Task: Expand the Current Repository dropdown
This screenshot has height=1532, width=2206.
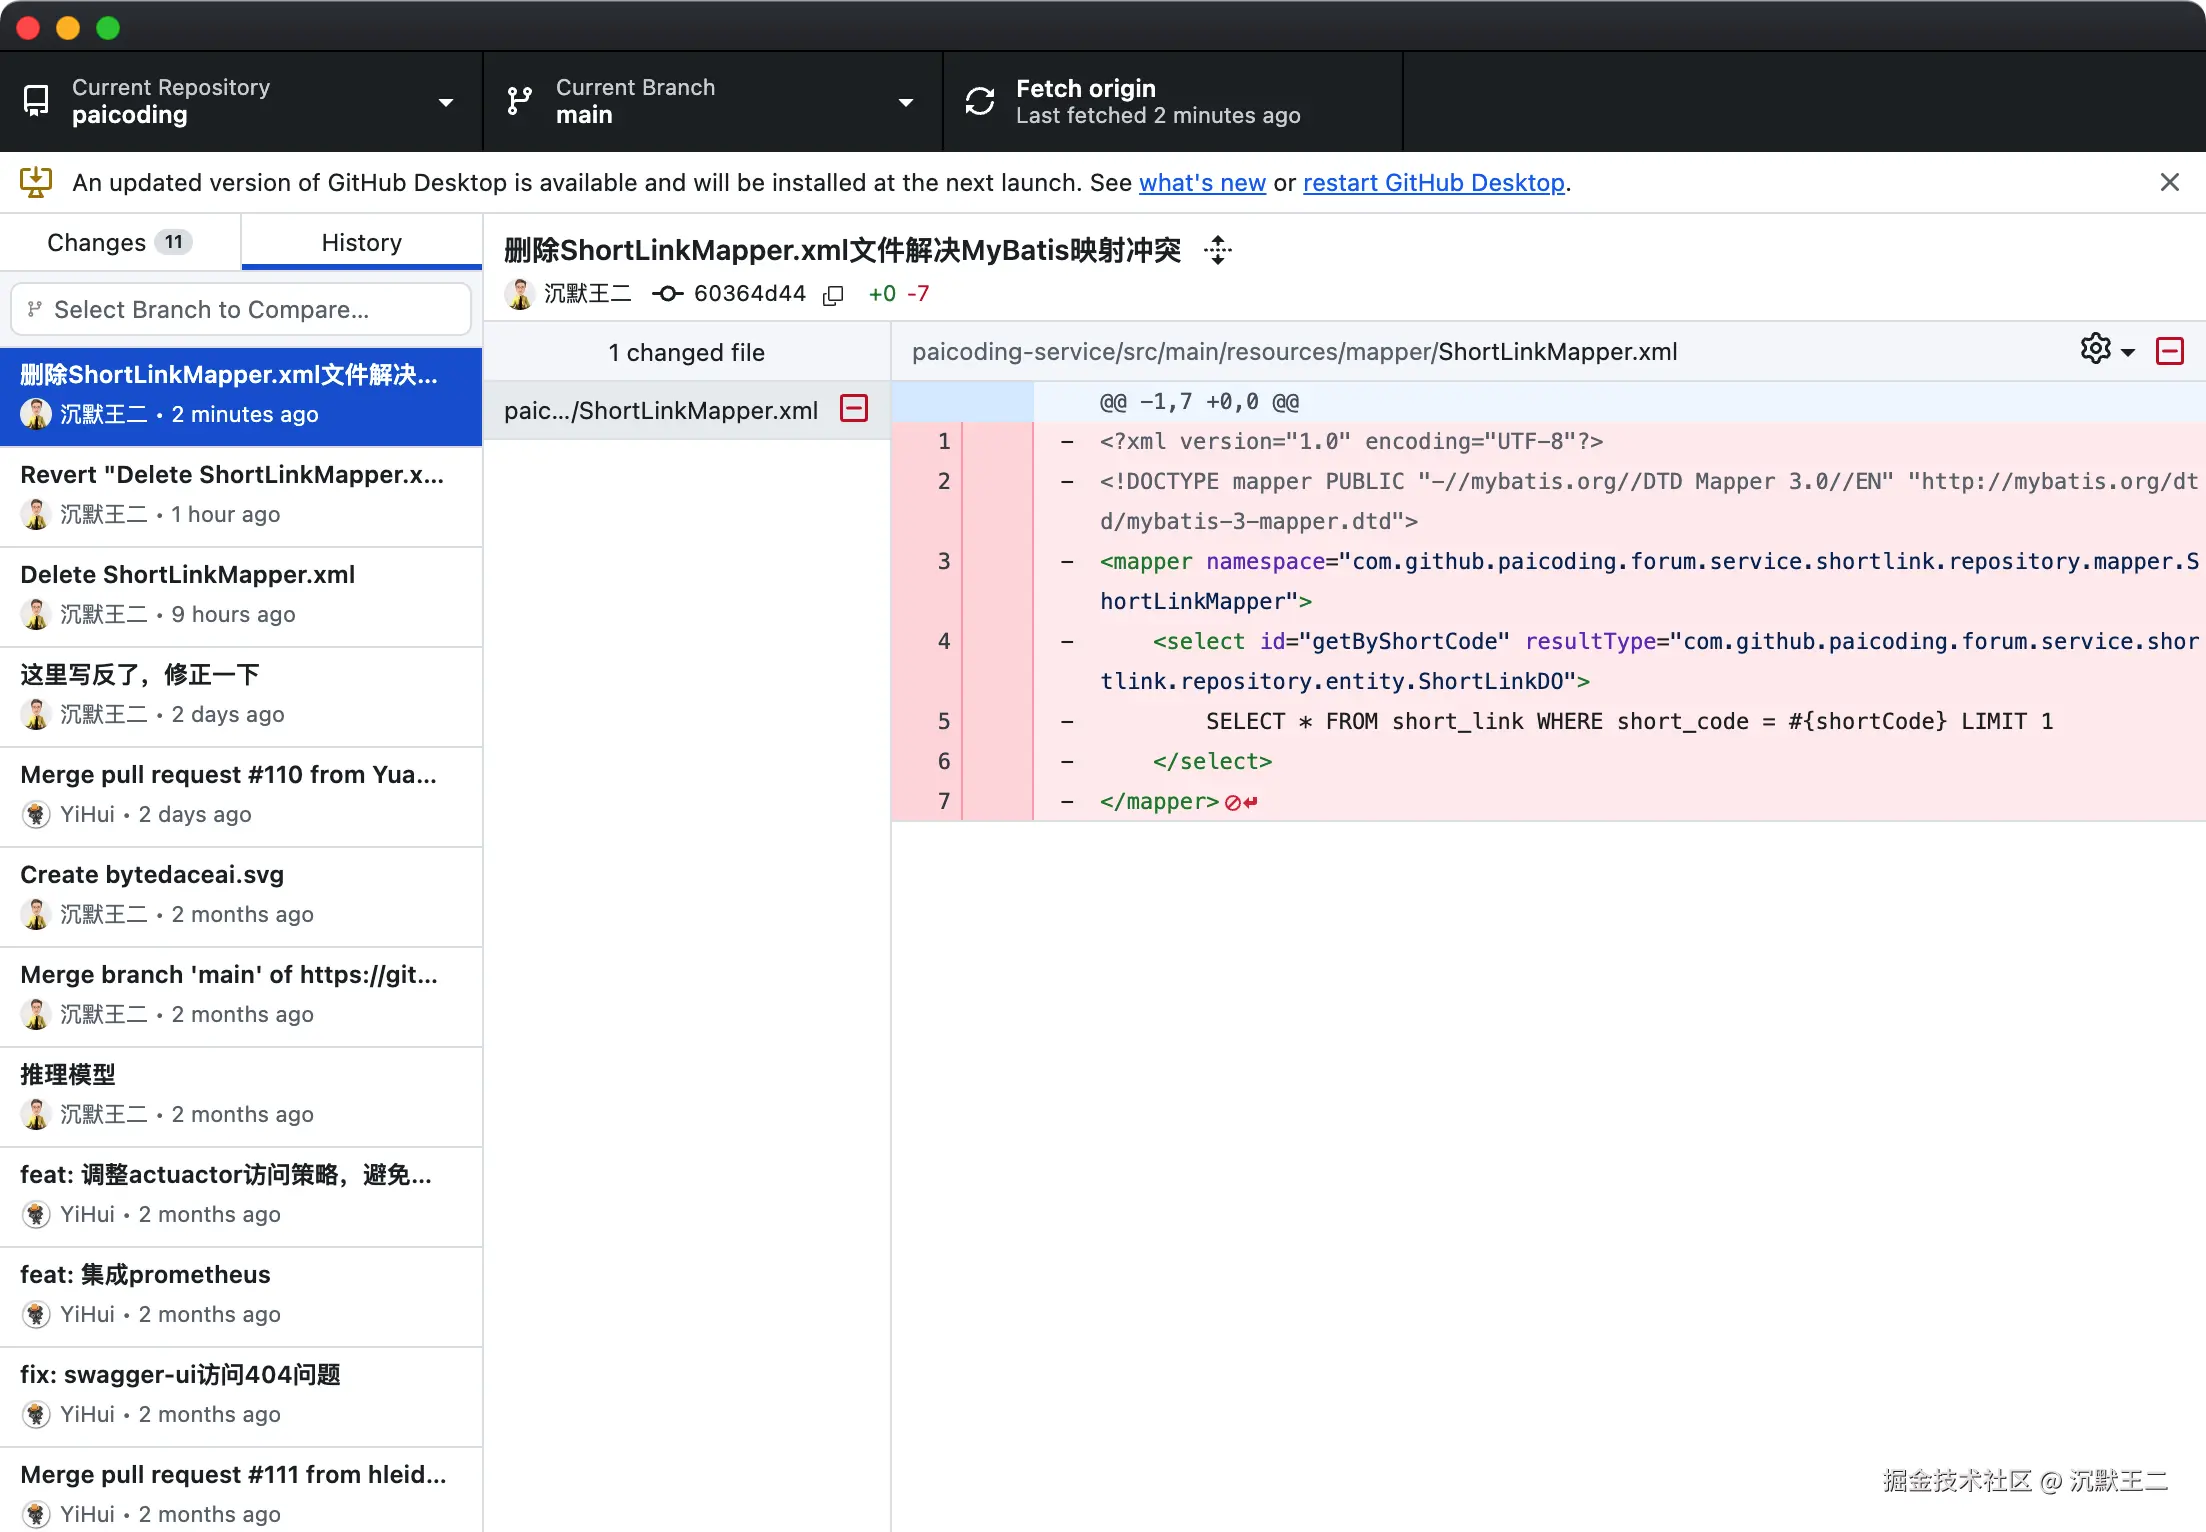Action: 240,101
